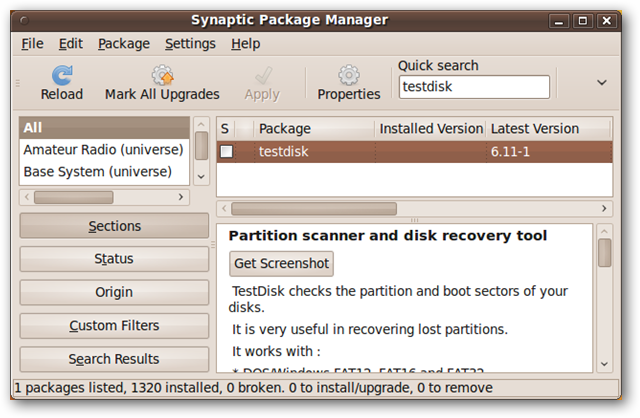Close the Synaptic Package Manager window
Image resolution: width=640 pixels, height=418 pixels.
pyautogui.click(x=607, y=21)
